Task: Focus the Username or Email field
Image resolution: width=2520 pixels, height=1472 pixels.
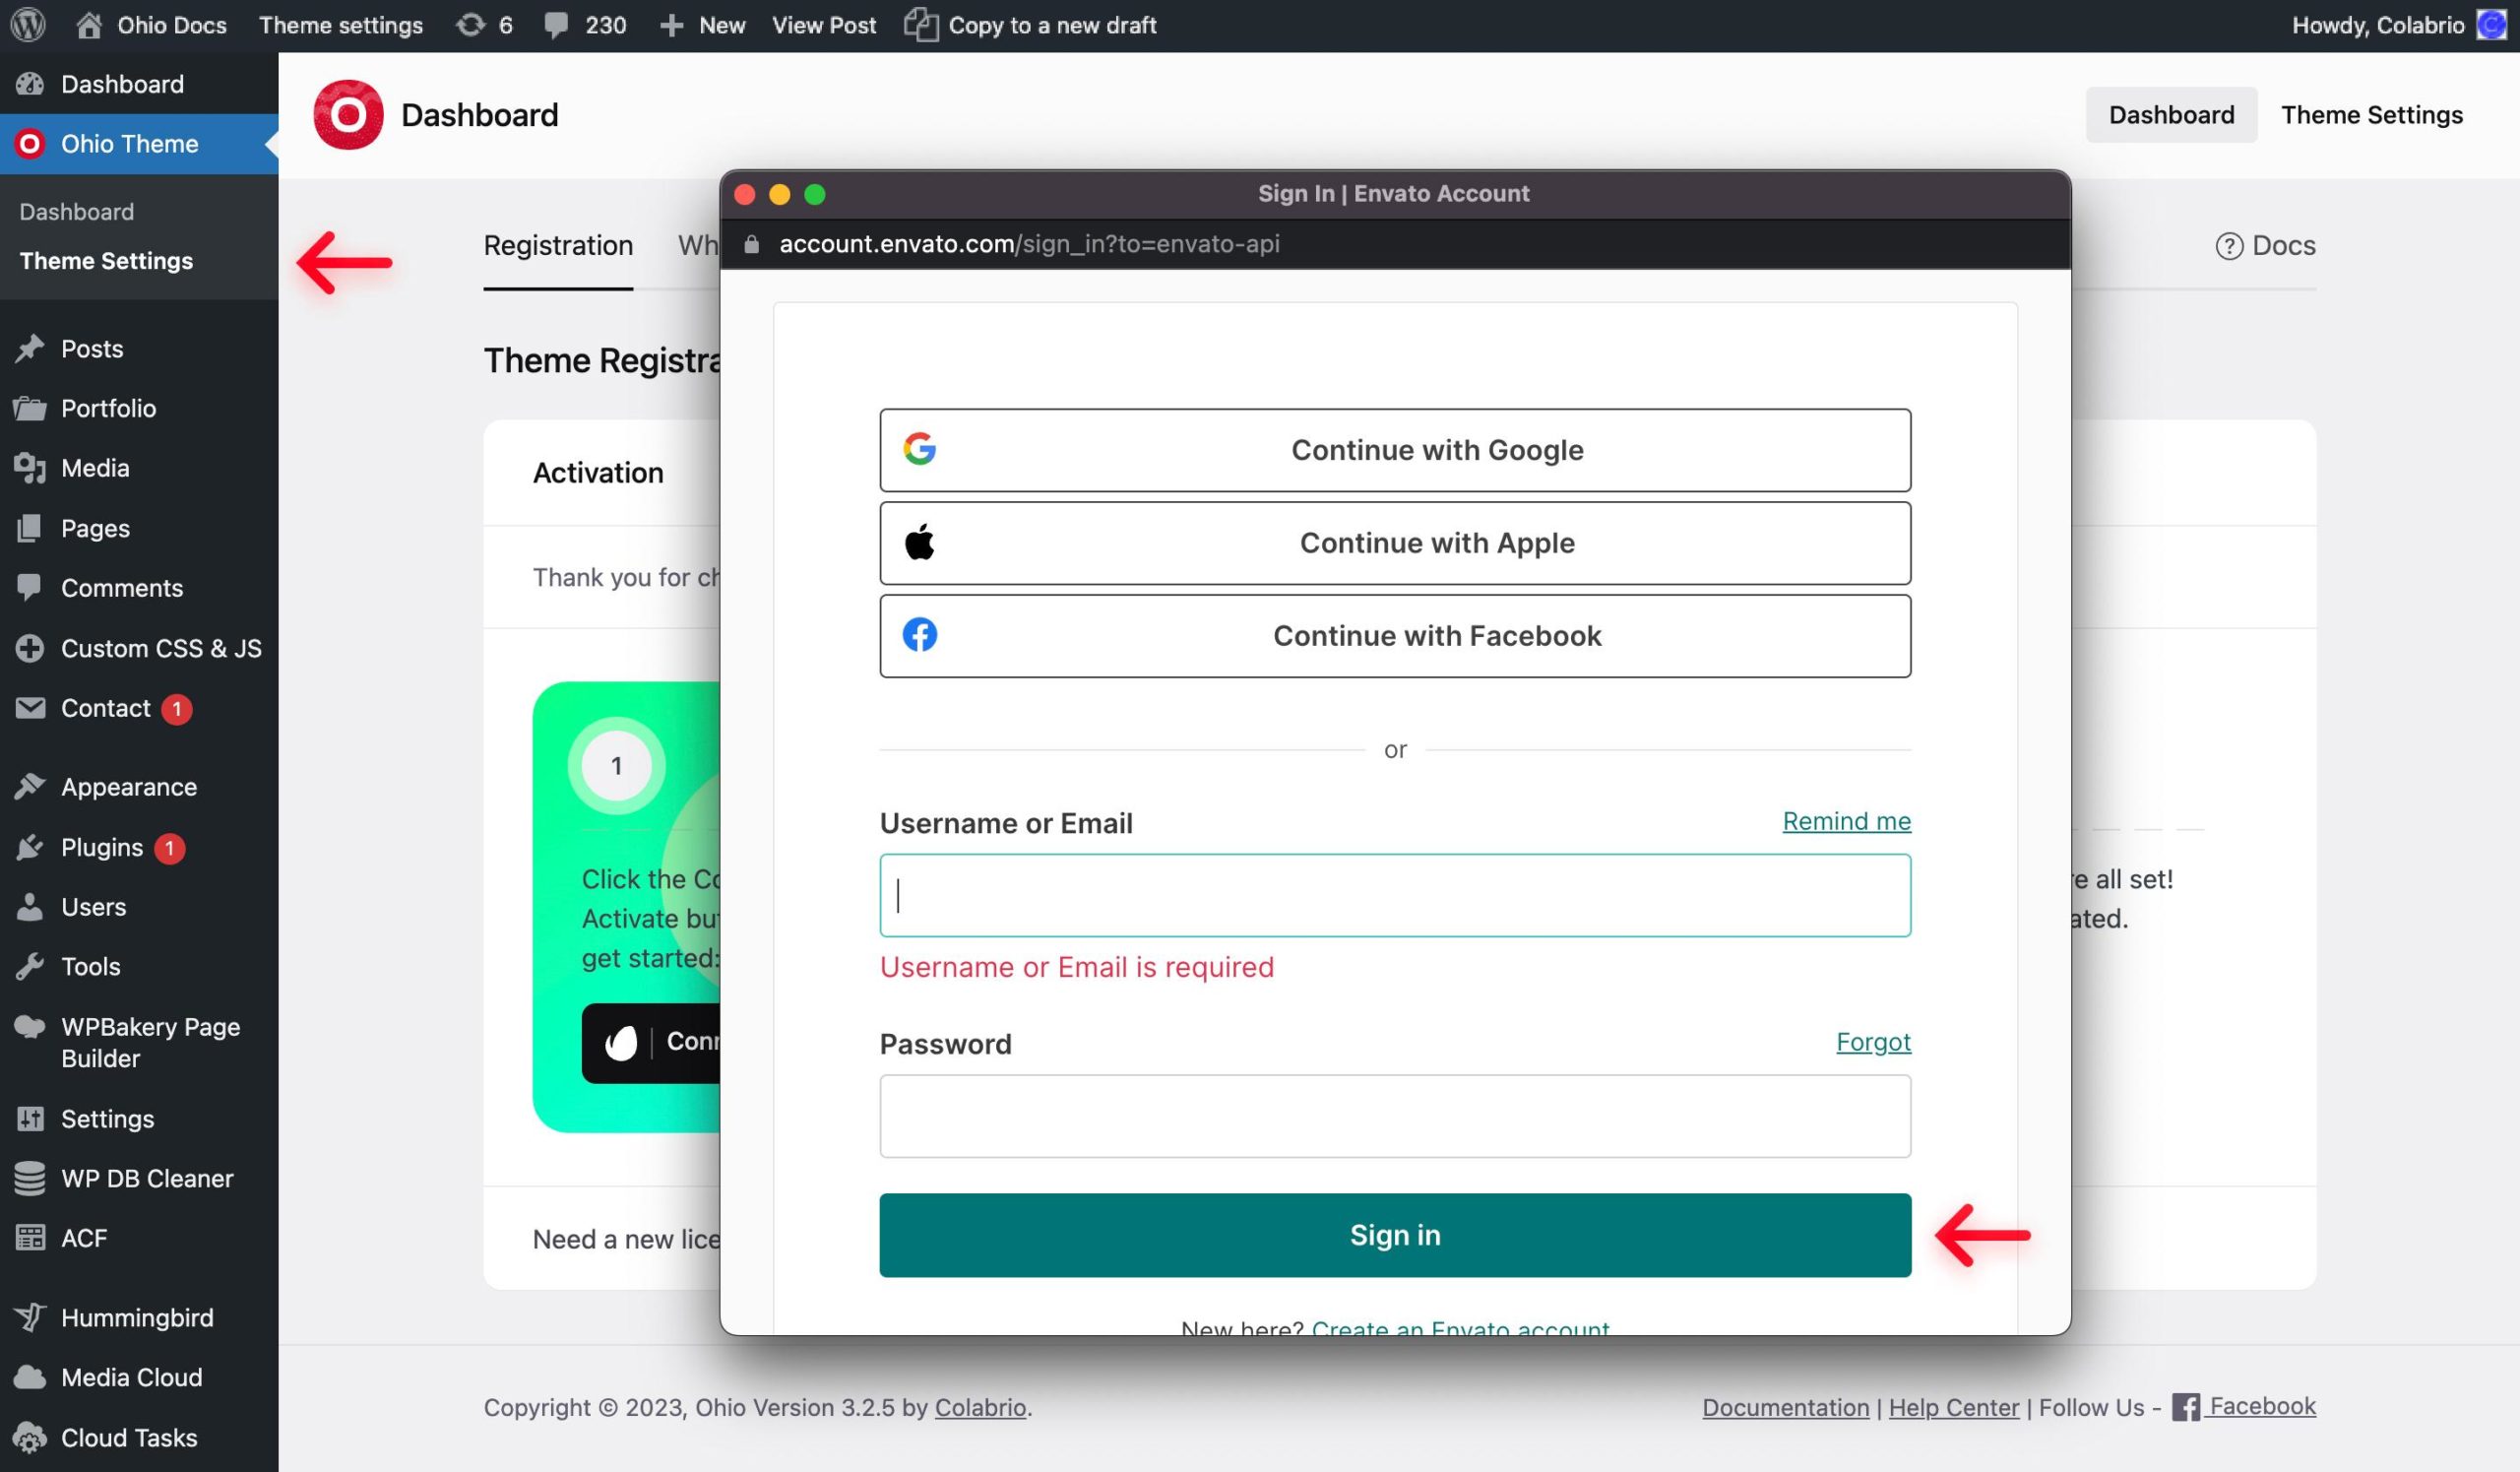Action: coord(1395,895)
